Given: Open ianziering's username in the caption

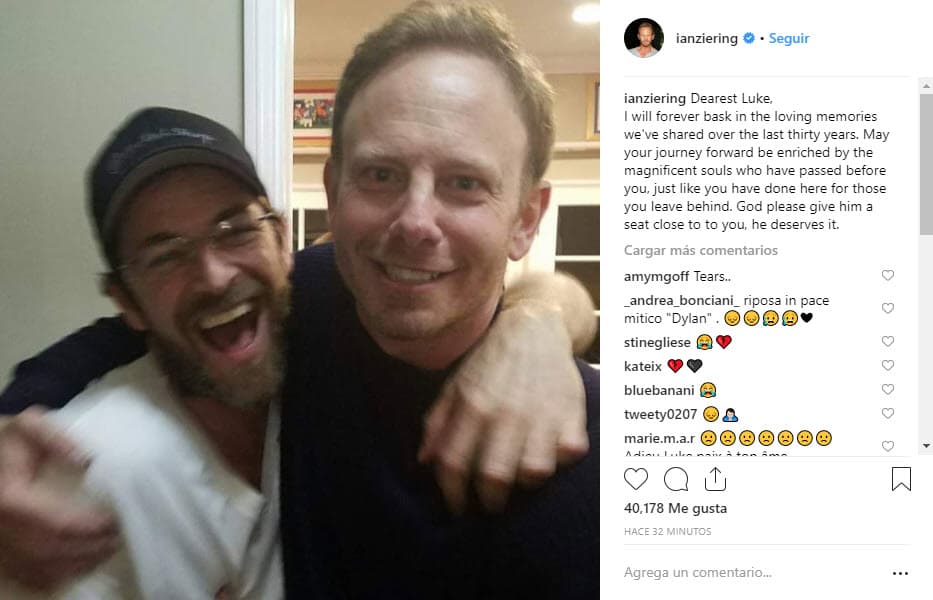Looking at the screenshot, I should click(x=654, y=98).
